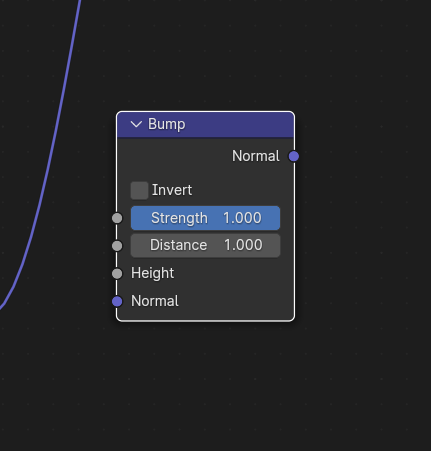
Task: Click the highlighted Strength slider field
Action: 205,218
